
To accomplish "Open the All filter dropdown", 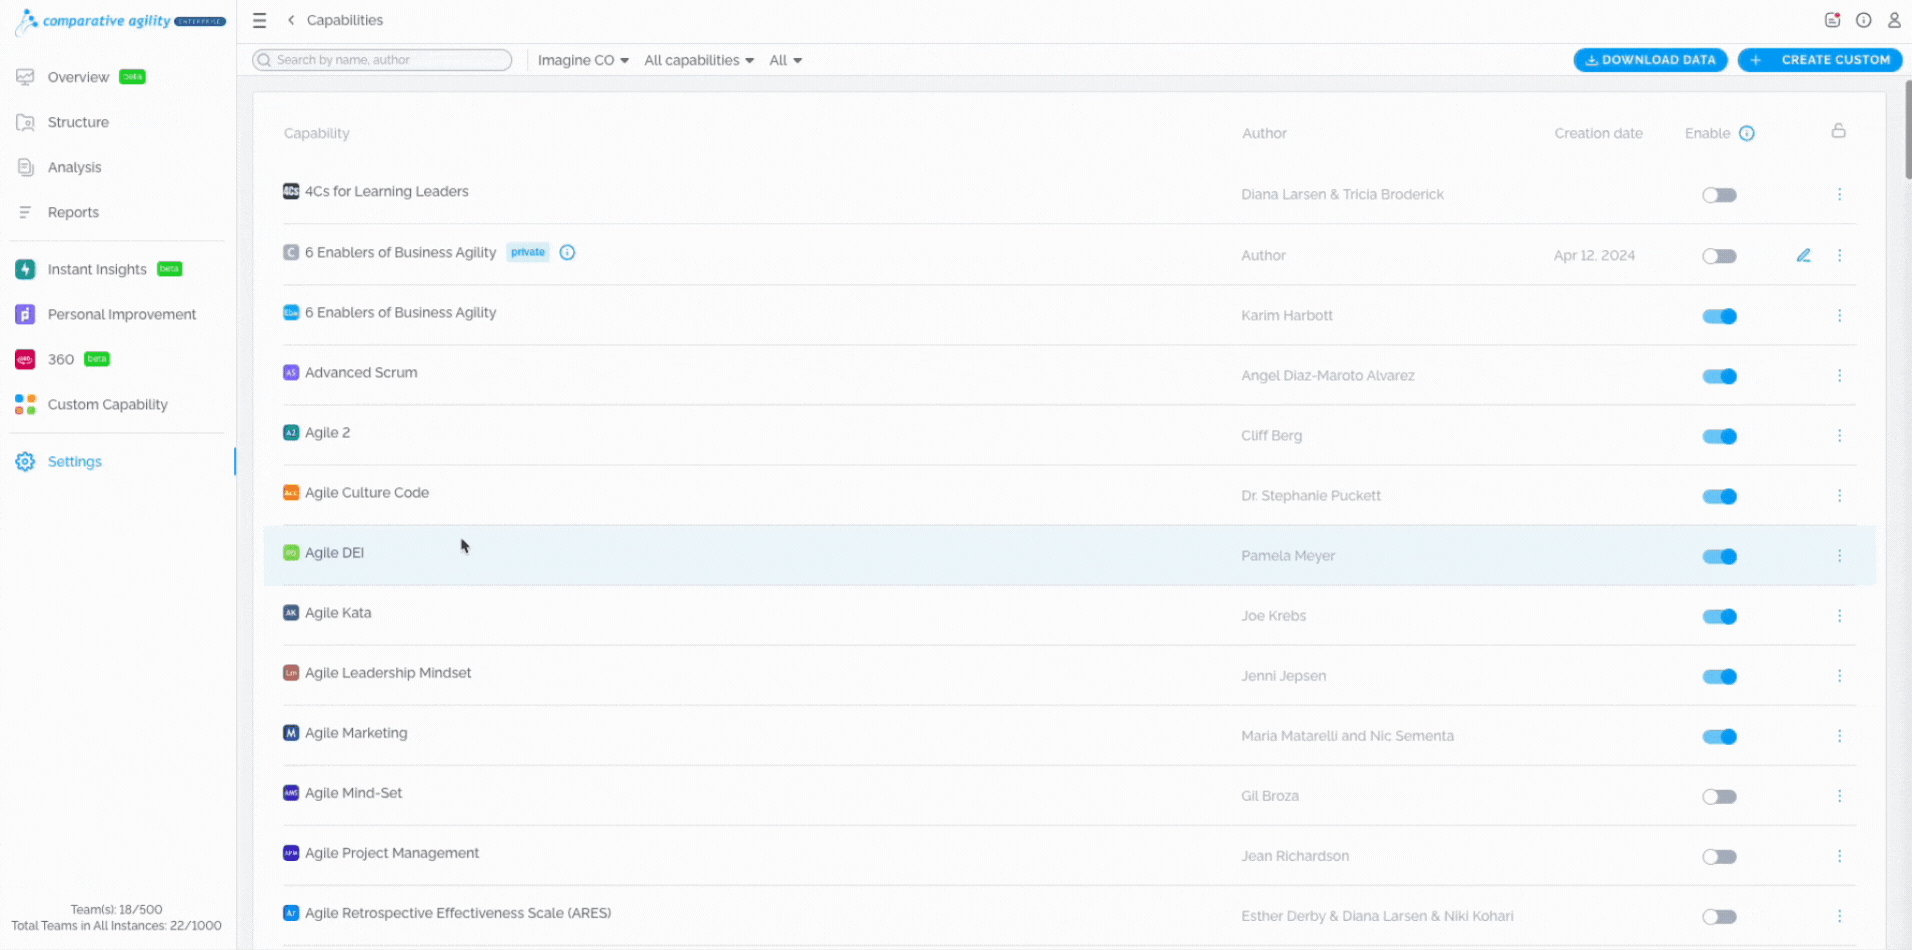I will 785,60.
